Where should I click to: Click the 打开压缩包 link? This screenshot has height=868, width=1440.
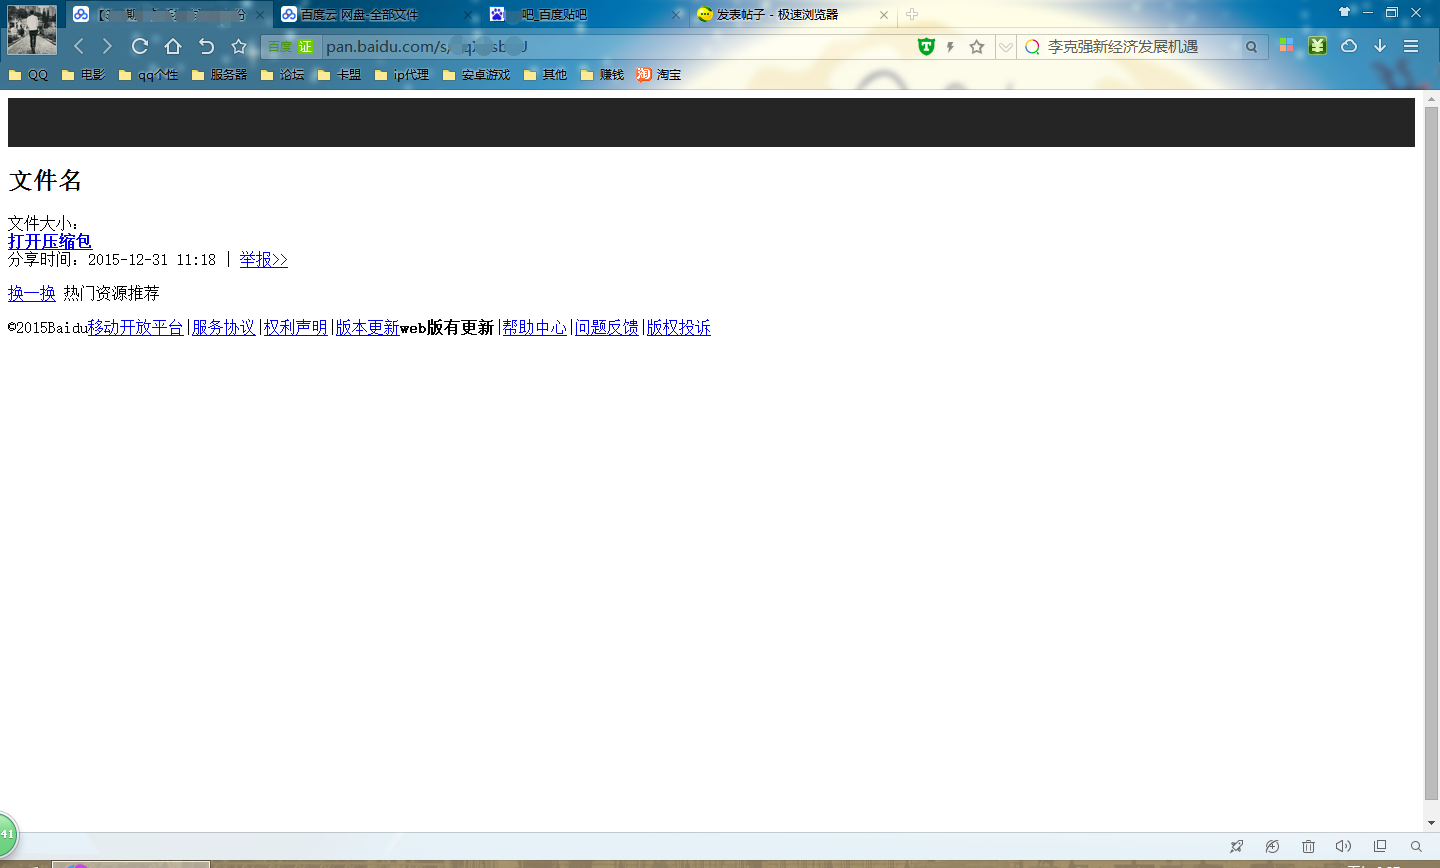48,241
